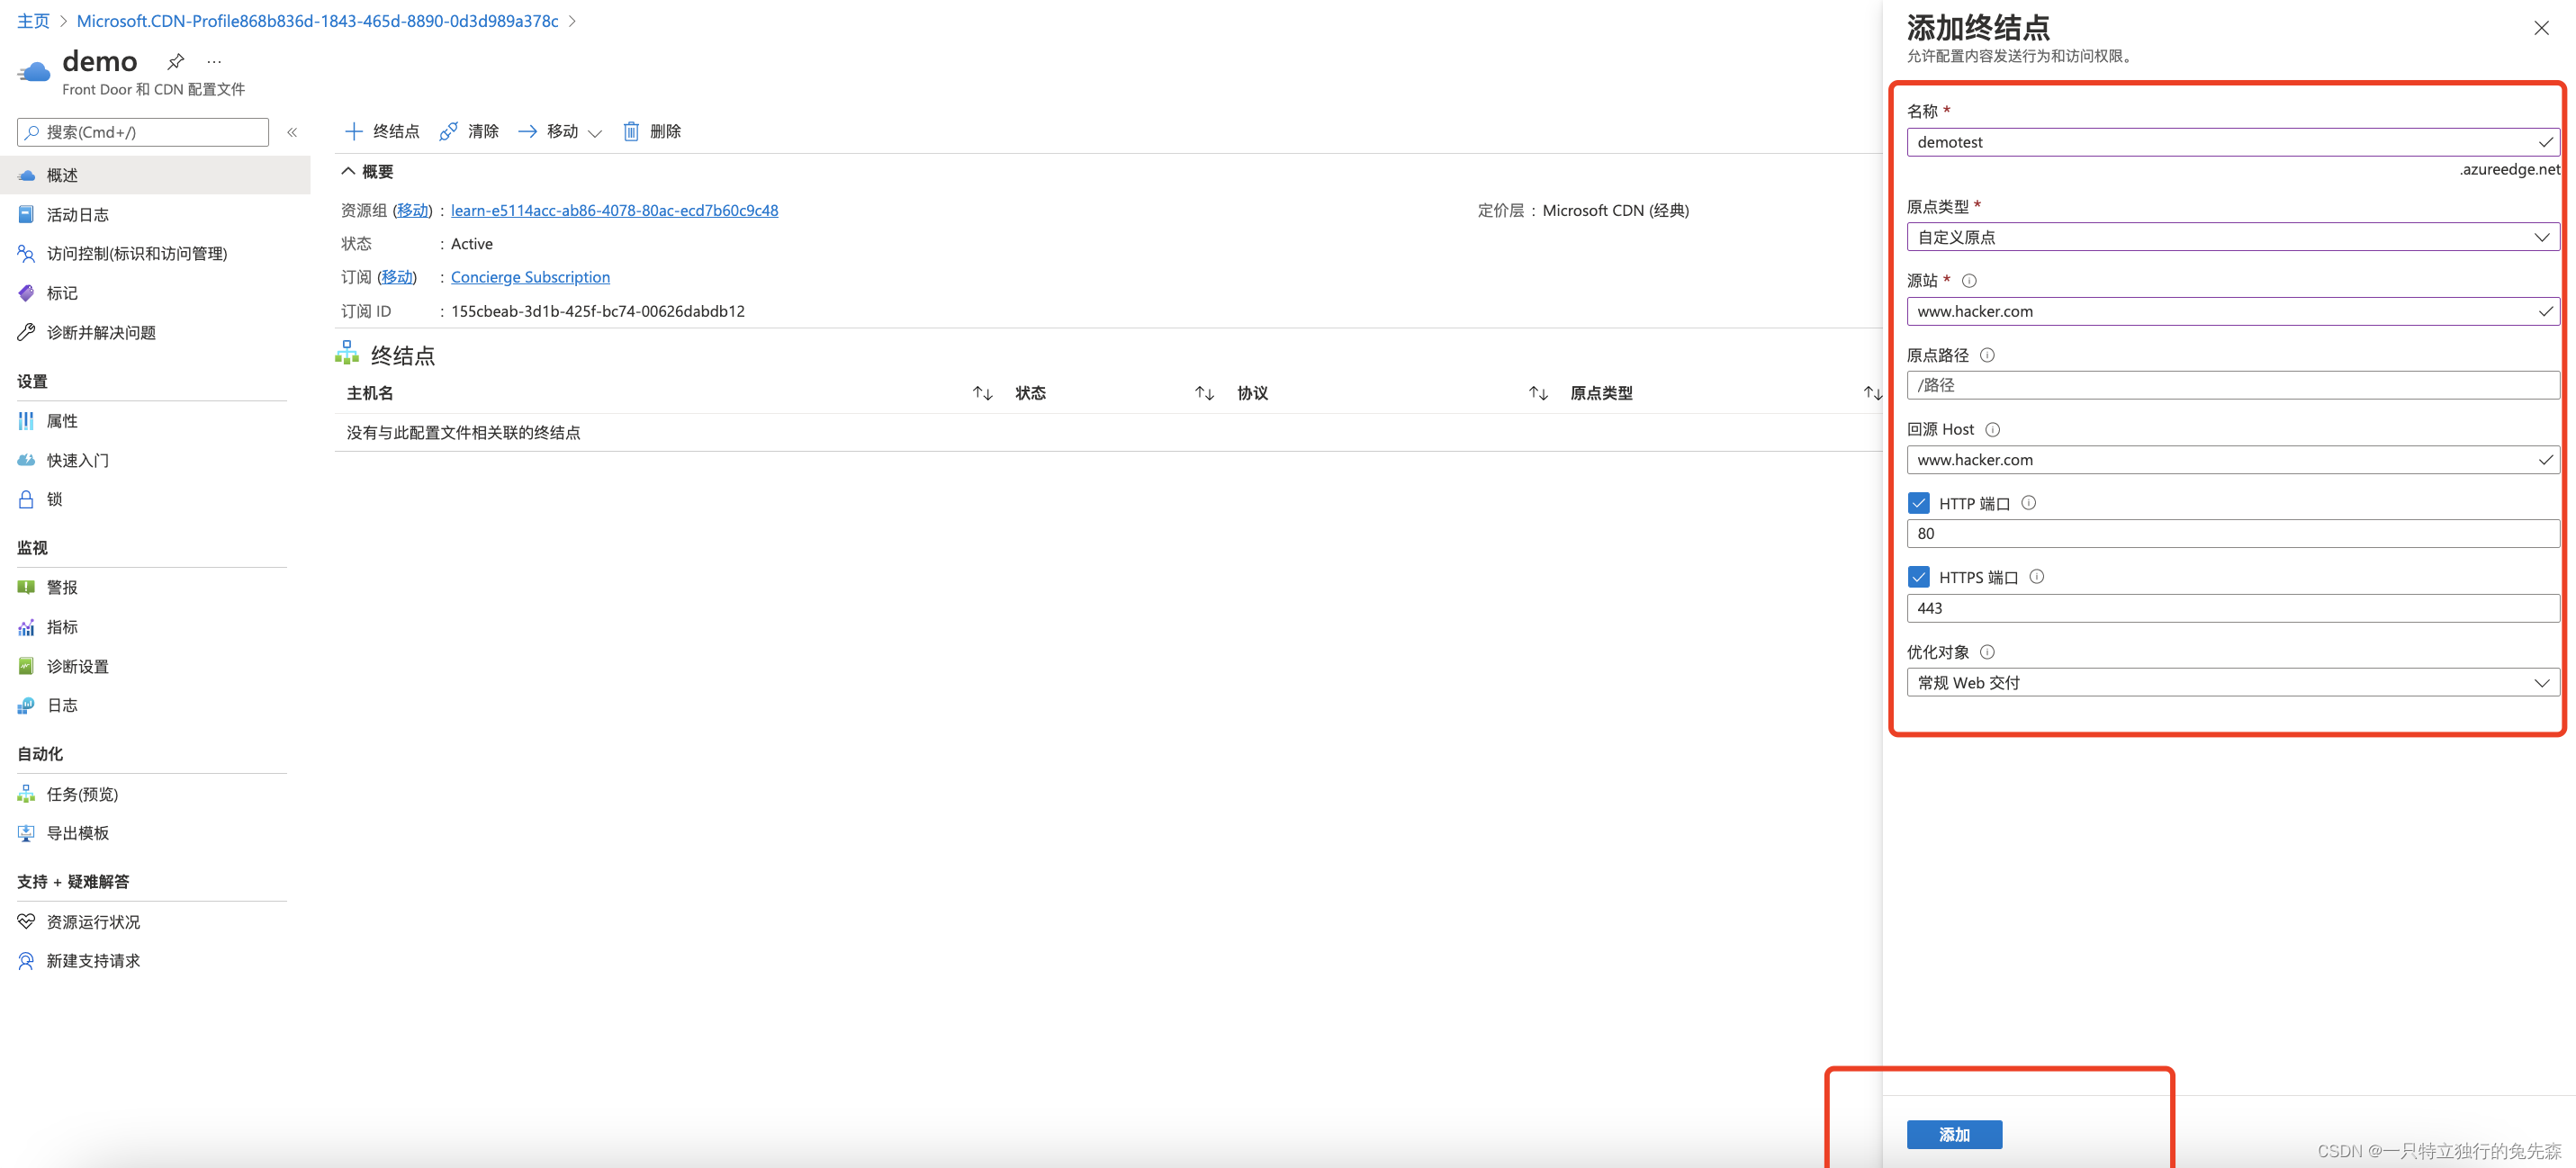Open the Concierge Subscription link
Viewport: 2576px width, 1168px height.
pyautogui.click(x=530, y=277)
